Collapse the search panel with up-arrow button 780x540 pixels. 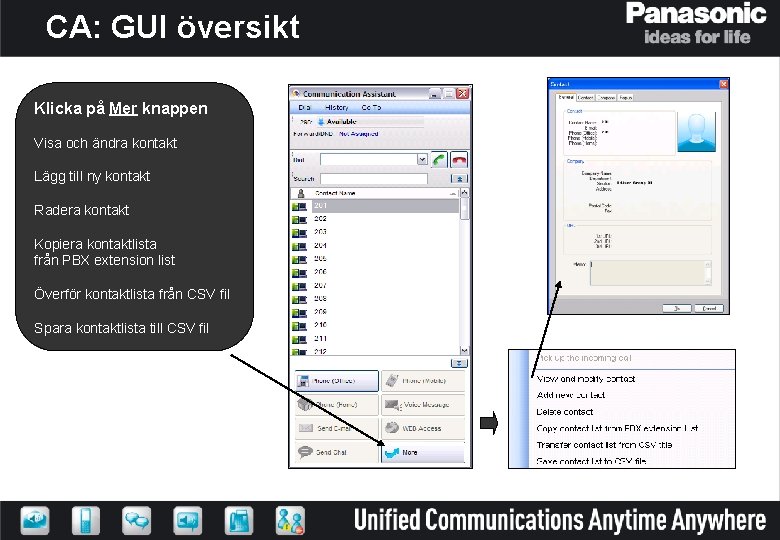pos(459,179)
